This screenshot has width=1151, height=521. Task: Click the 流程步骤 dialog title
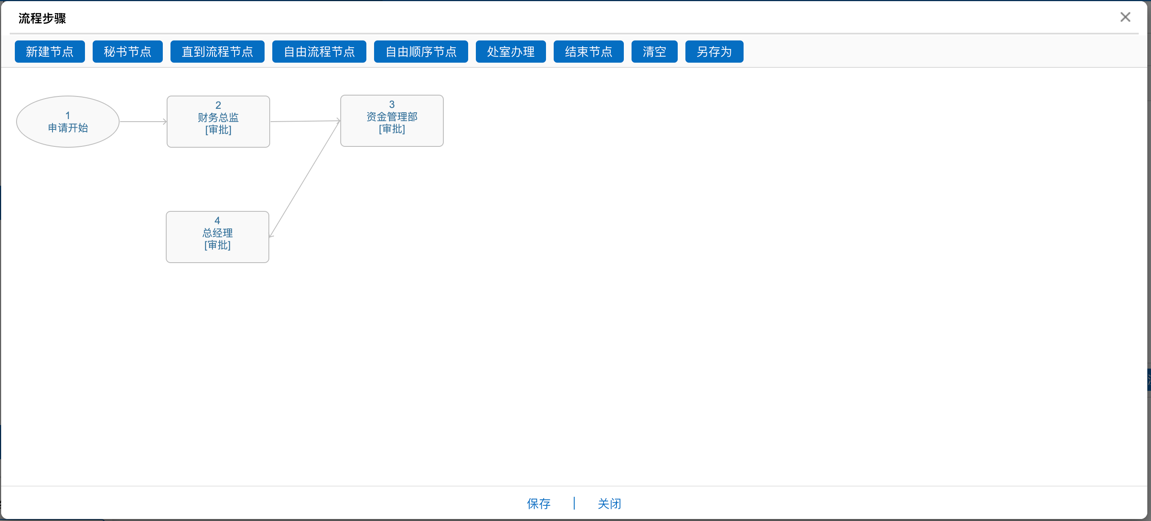click(42, 18)
